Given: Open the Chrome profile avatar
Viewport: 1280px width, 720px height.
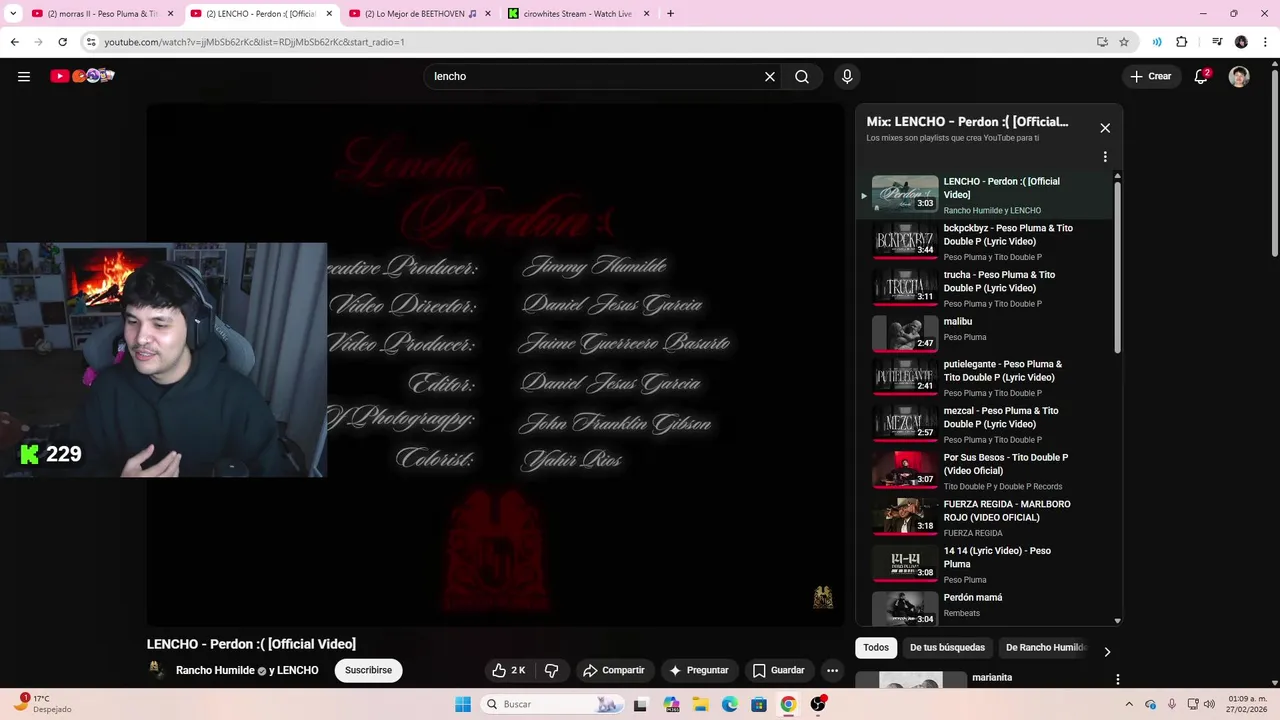Looking at the screenshot, I should coord(1241,42).
